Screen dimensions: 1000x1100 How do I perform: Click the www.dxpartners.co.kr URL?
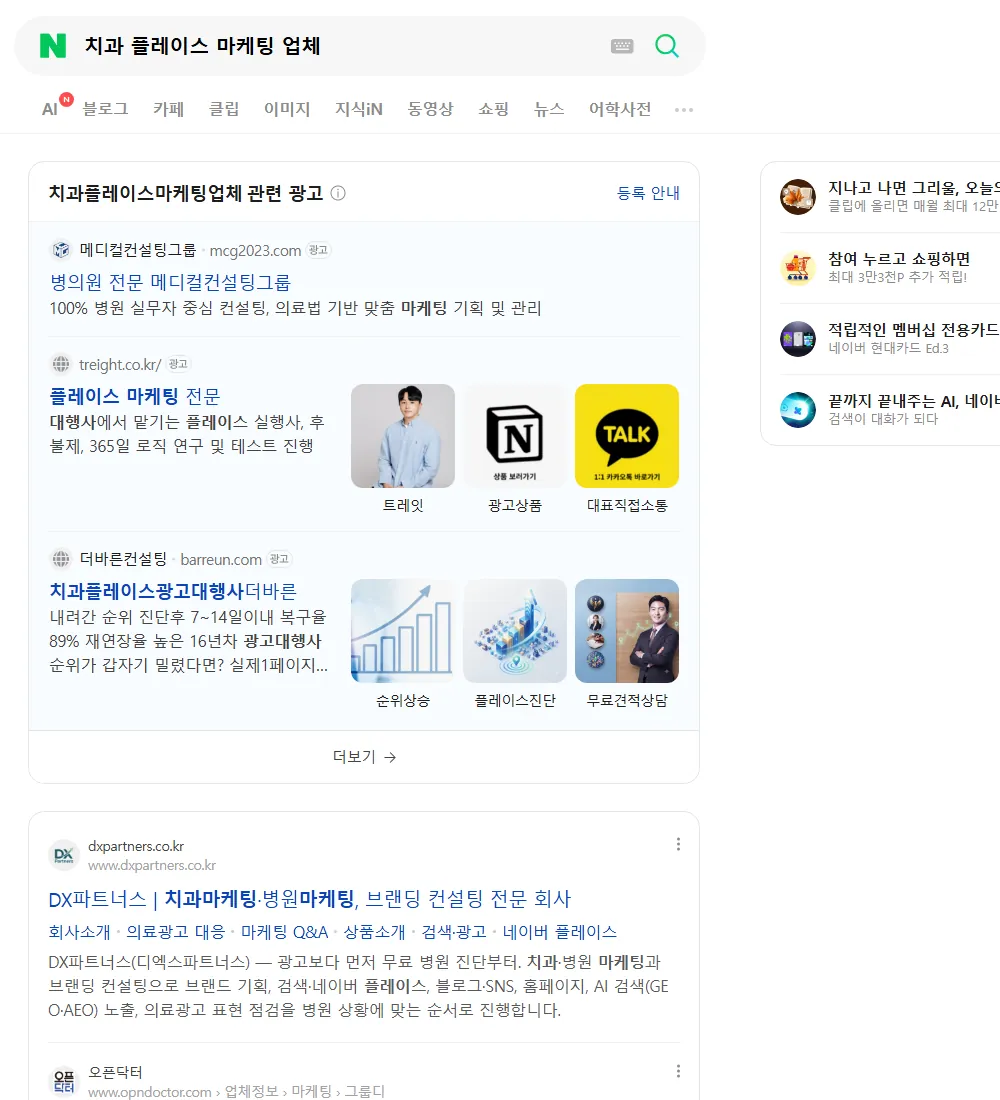click(x=152, y=866)
